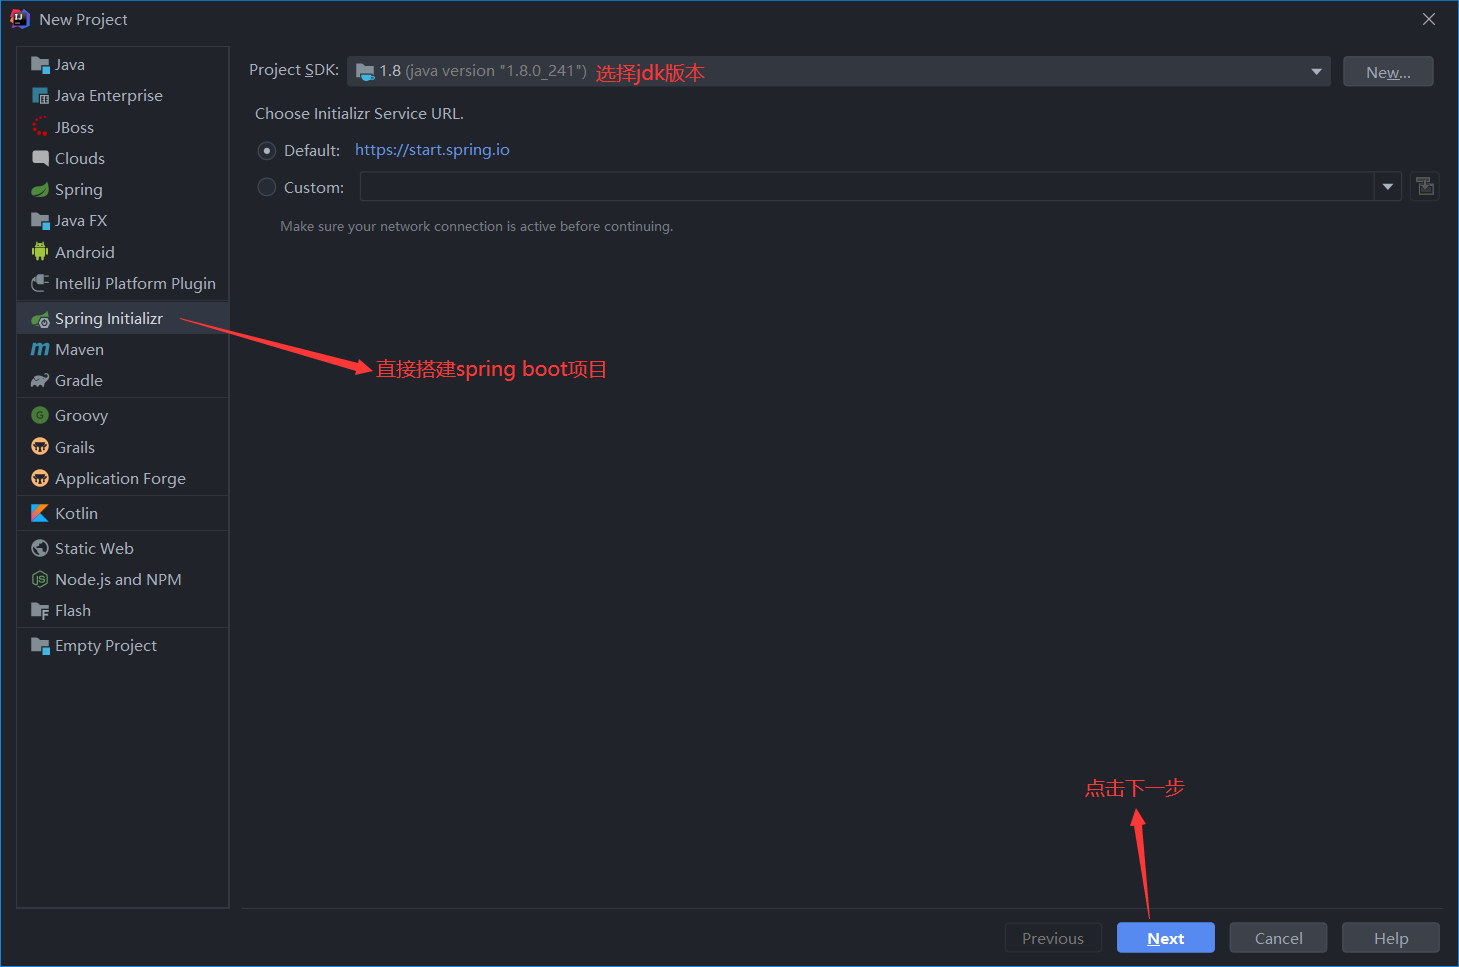Screen dimensions: 1459x967
Task: Select the Custom service URL radio button
Action: (x=267, y=187)
